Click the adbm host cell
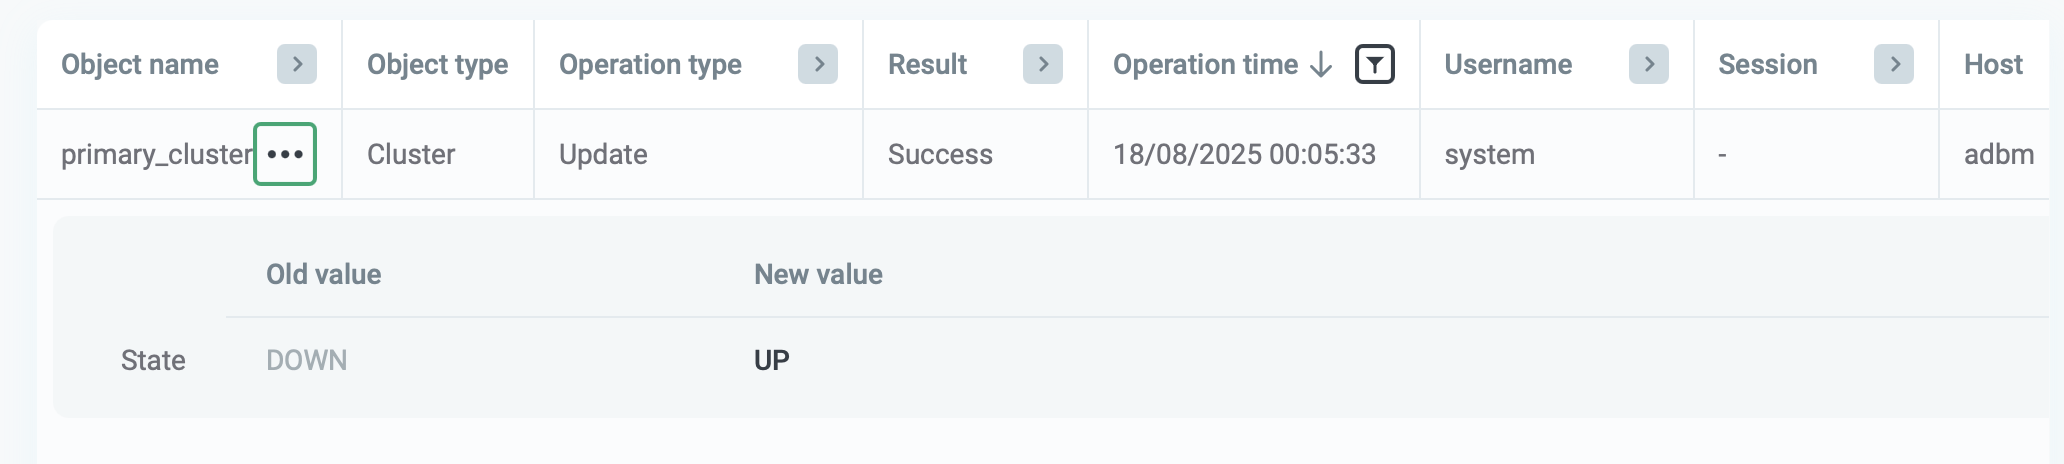 (x=1998, y=154)
